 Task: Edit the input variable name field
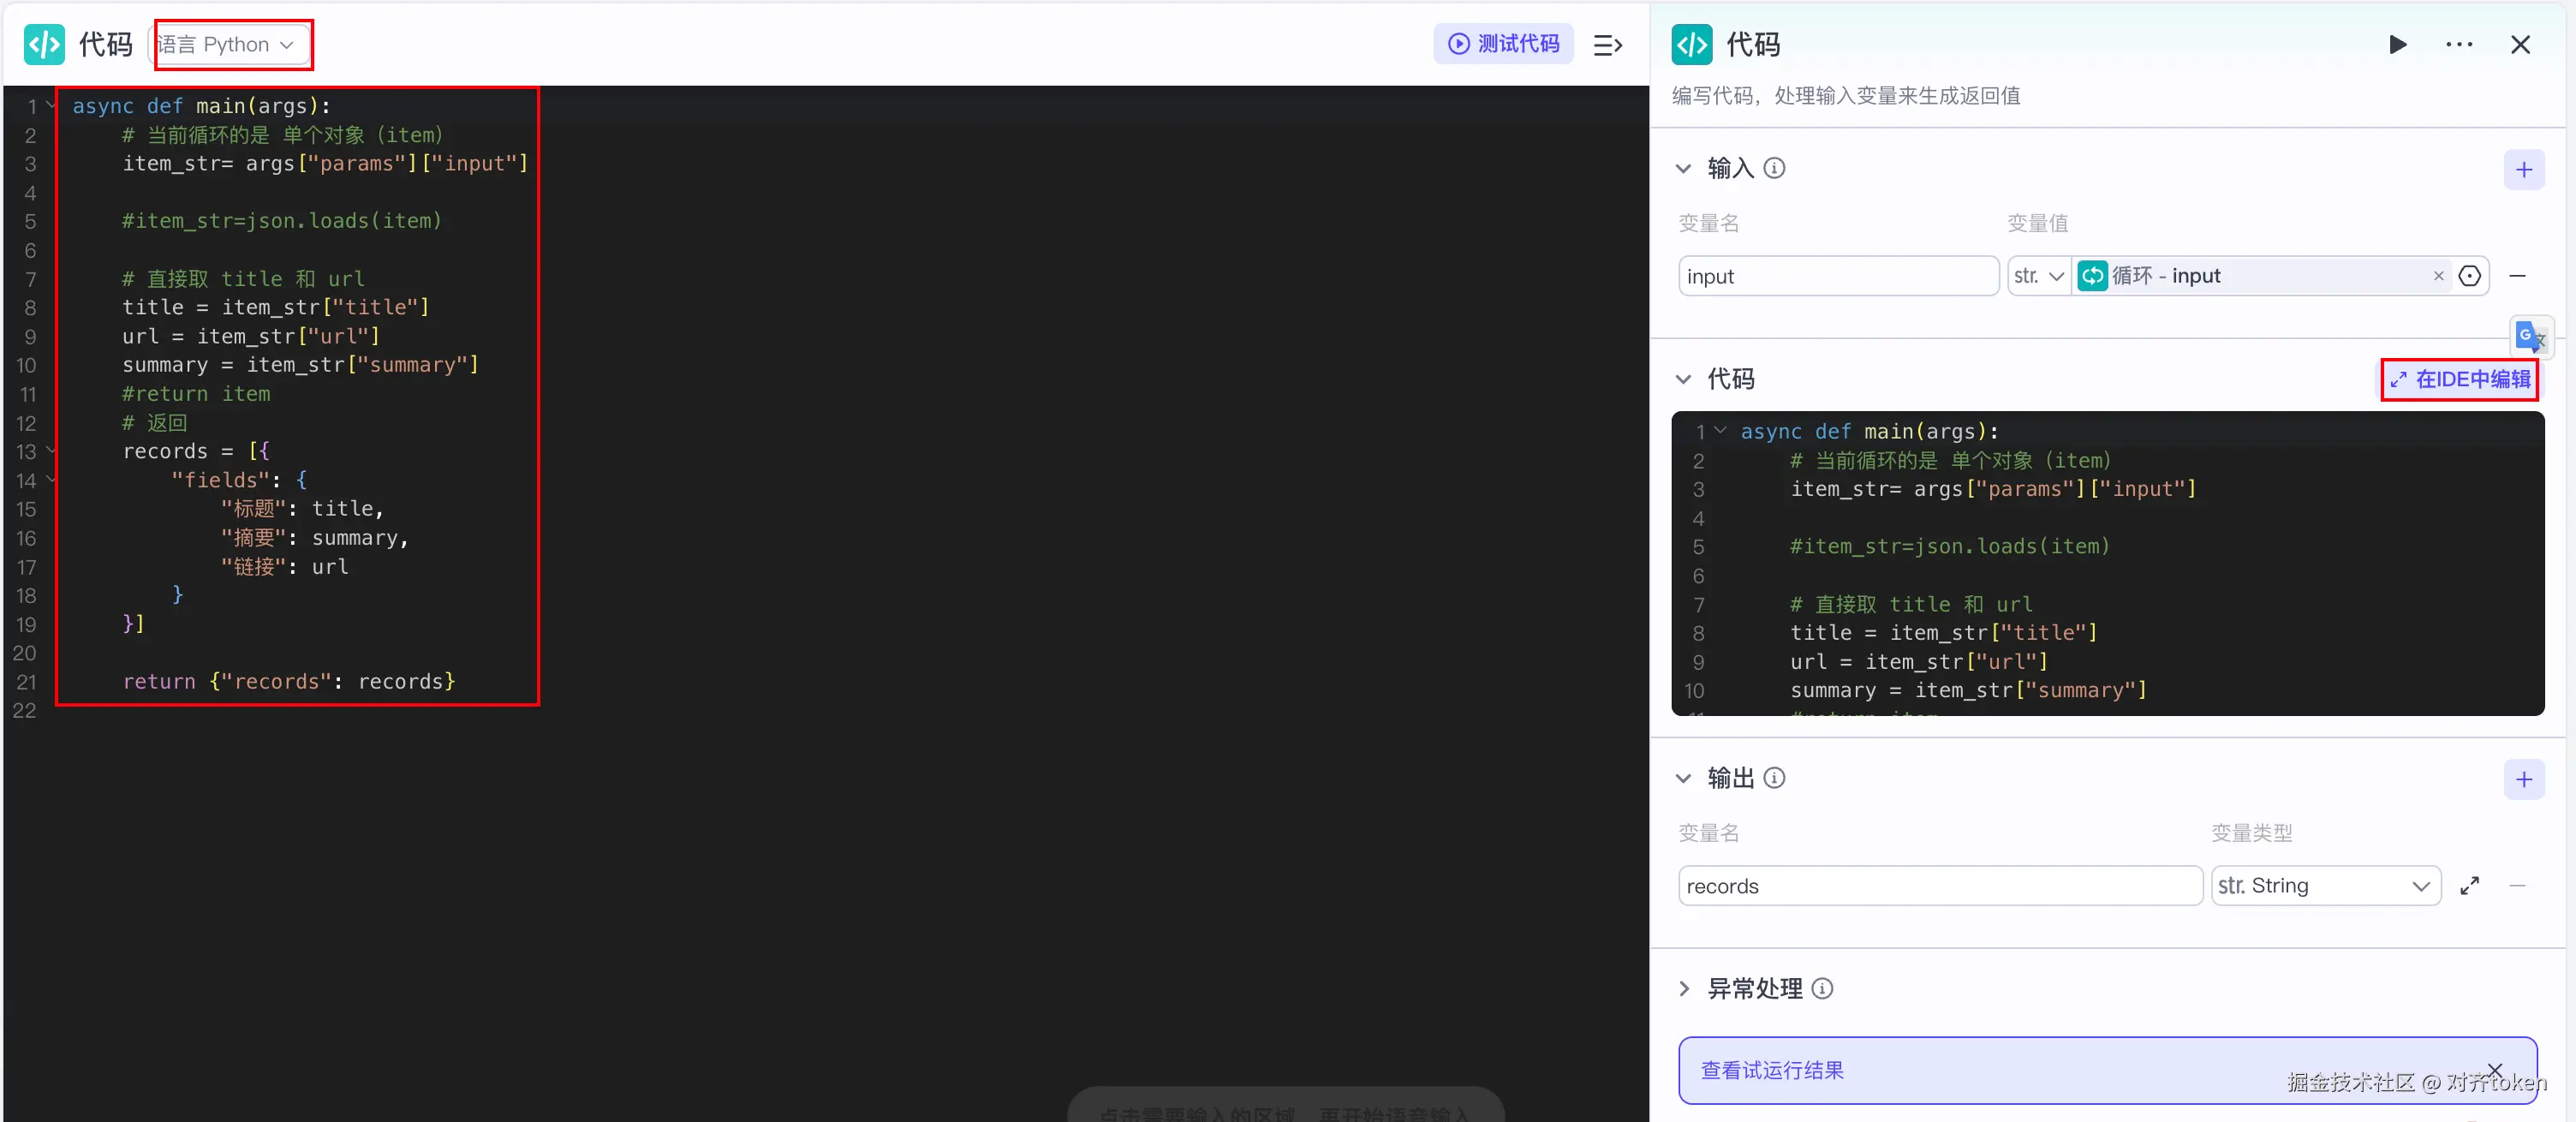[1837, 276]
